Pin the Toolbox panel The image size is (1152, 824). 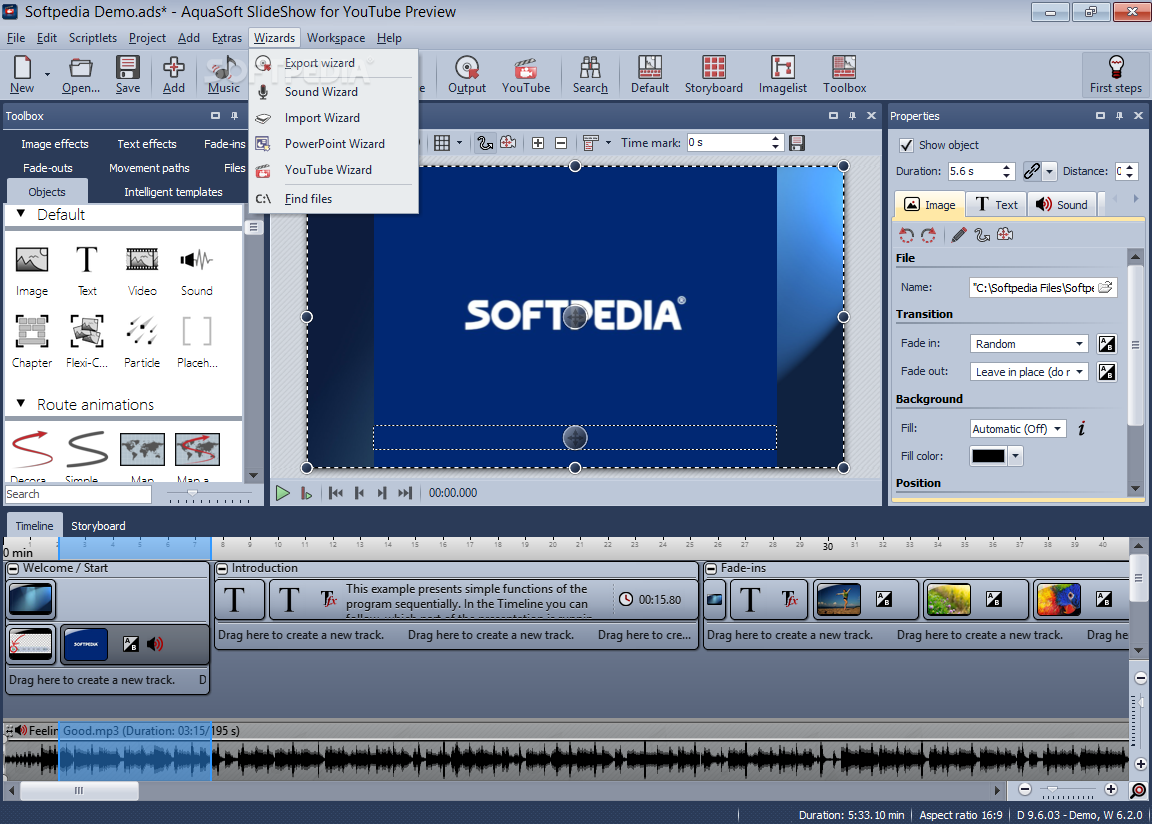tap(234, 115)
